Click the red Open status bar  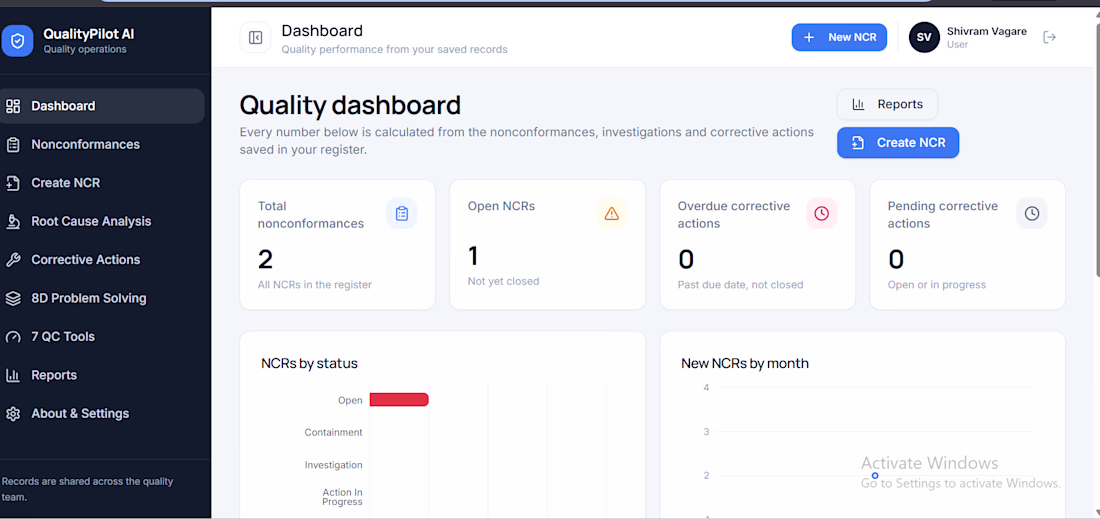pyautogui.click(x=398, y=400)
